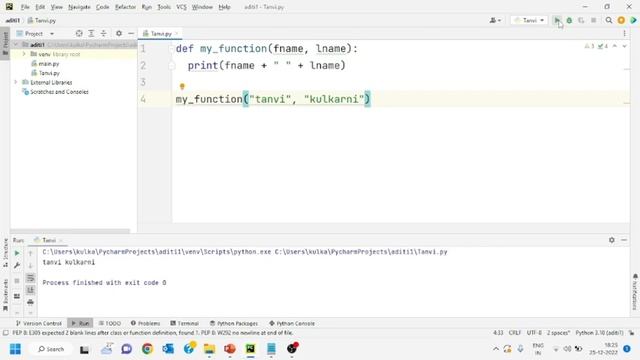Collapse all items in Project panel
Screen dimensions: 640x360
[103, 33]
